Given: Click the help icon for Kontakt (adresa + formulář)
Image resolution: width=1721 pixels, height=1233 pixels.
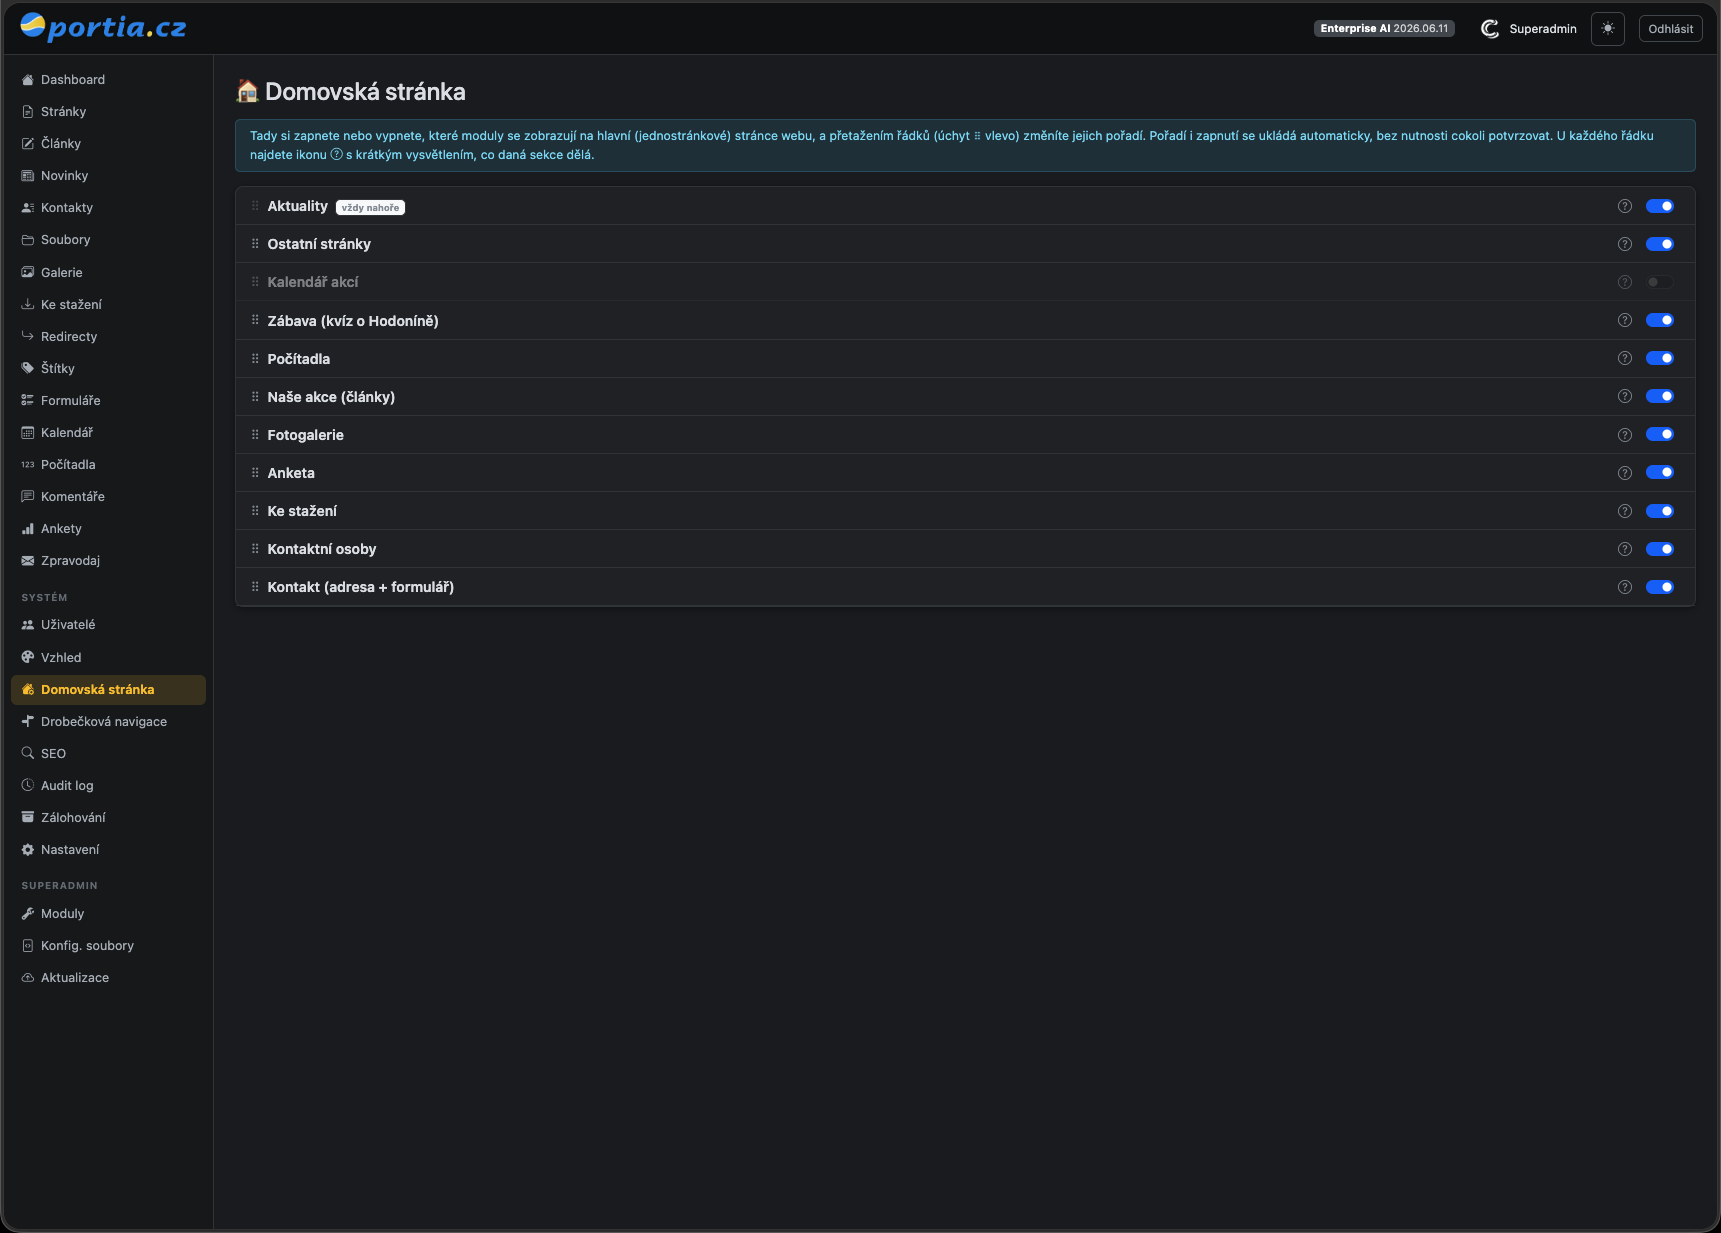Looking at the screenshot, I should 1624,587.
